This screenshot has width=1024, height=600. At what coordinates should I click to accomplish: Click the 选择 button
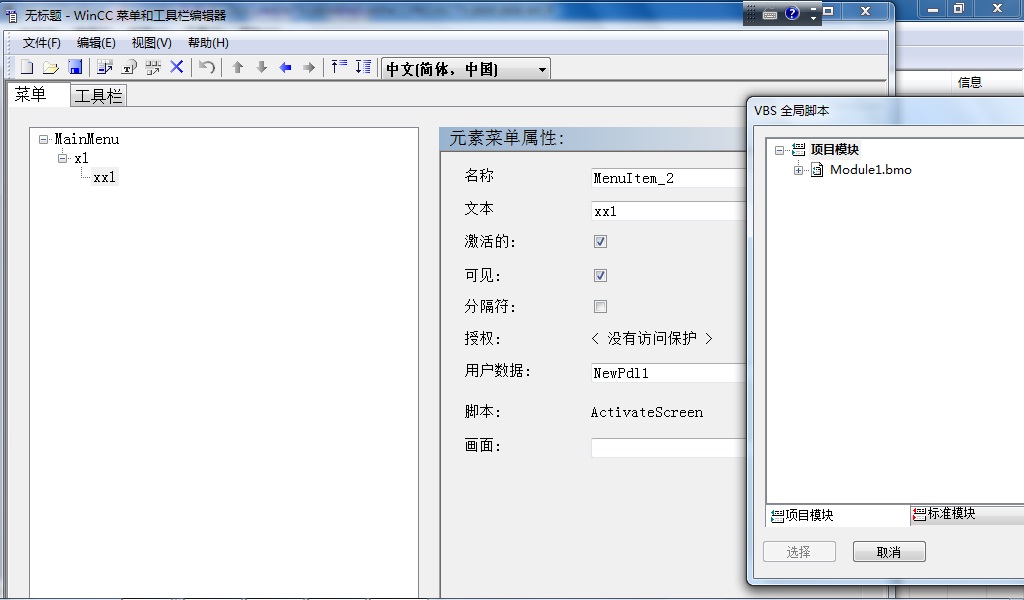tap(799, 552)
